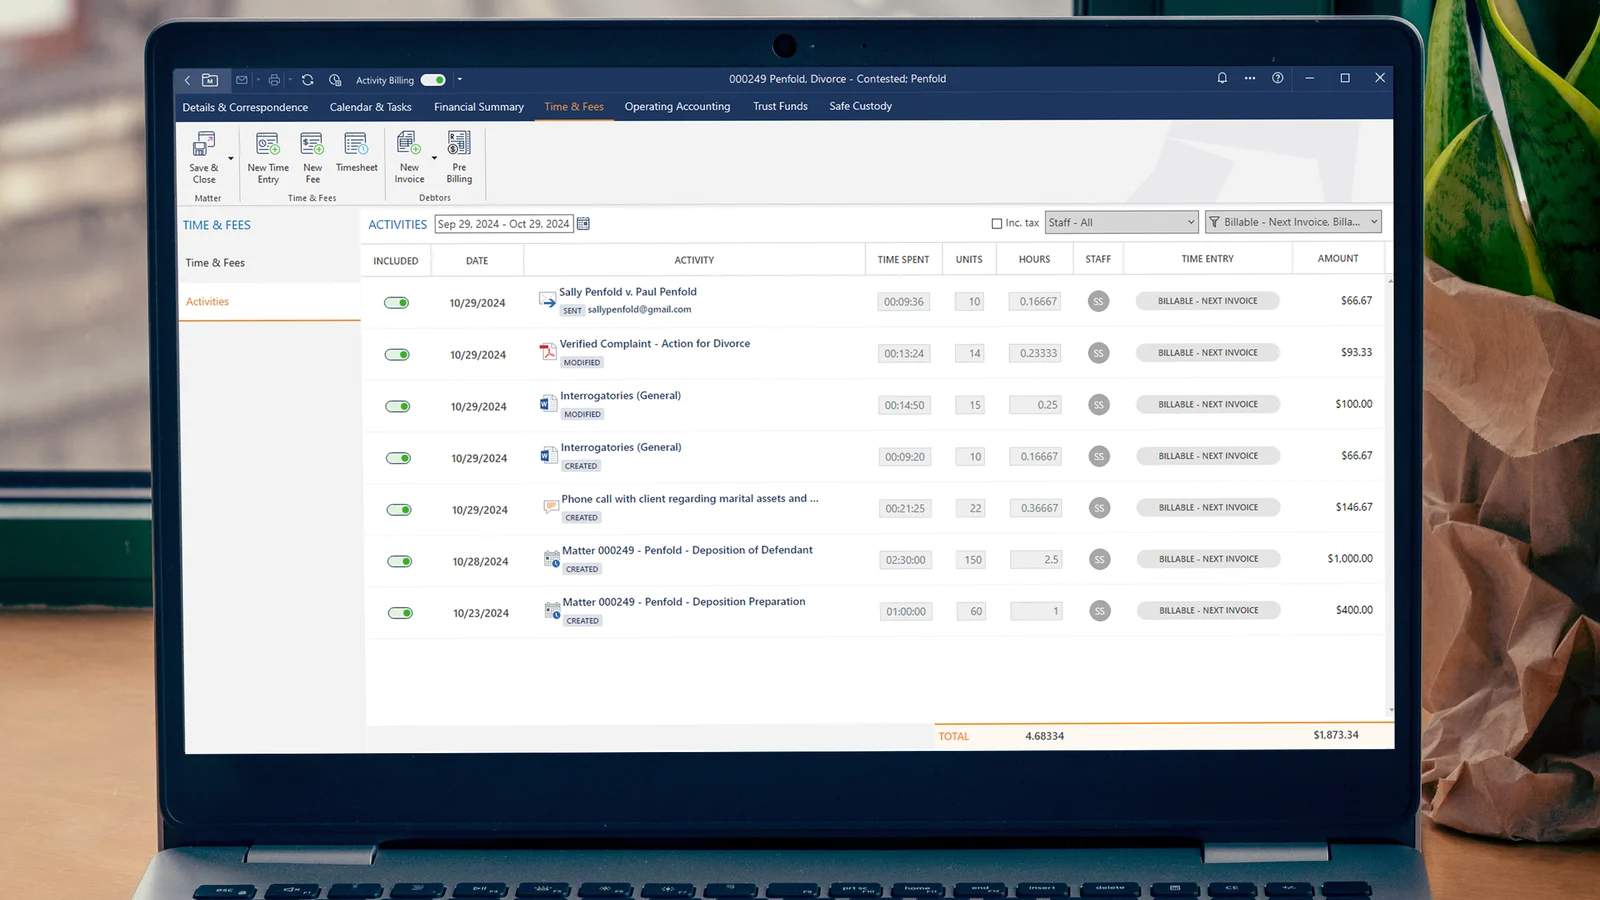Open the Trust Funds tab
Screen dimensions: 1600x900
[780, 106]
